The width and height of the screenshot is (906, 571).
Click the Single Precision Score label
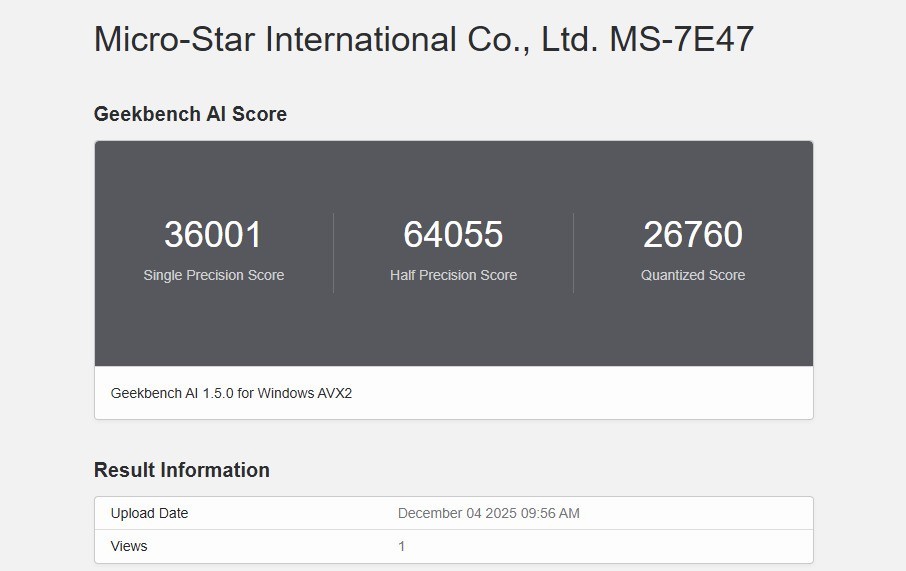tap(213, 275)
